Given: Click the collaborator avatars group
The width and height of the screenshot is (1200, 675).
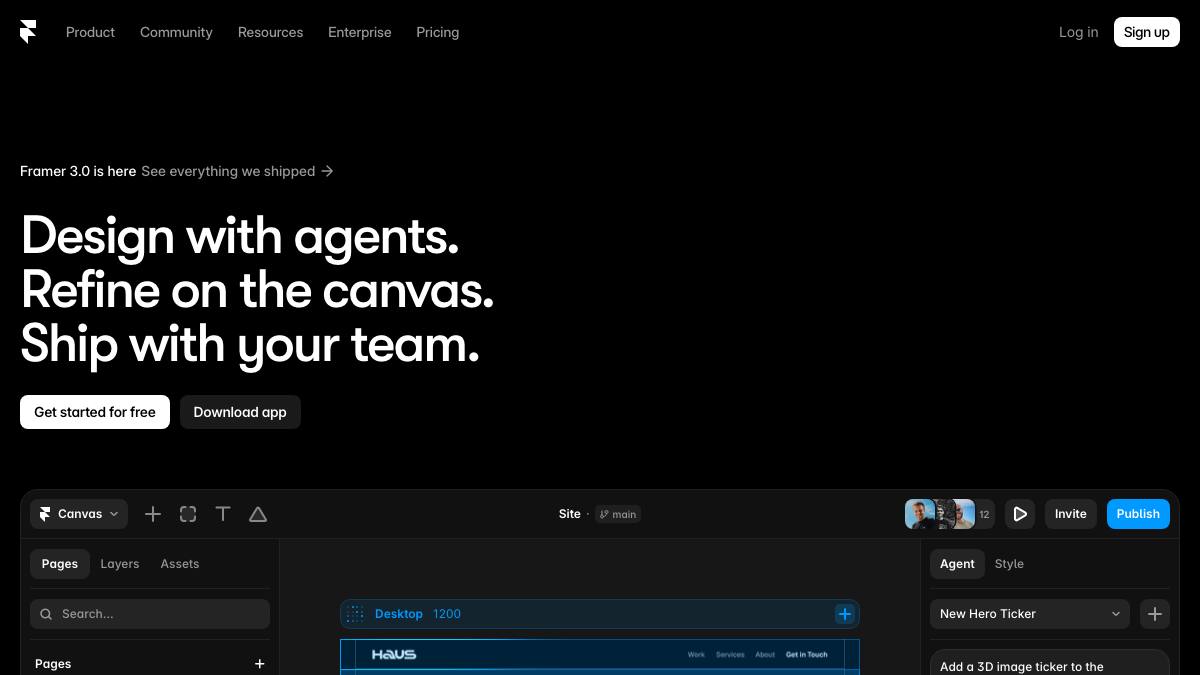Looking at the screenshot, I should pyautogui.click(x=940, y=514).
